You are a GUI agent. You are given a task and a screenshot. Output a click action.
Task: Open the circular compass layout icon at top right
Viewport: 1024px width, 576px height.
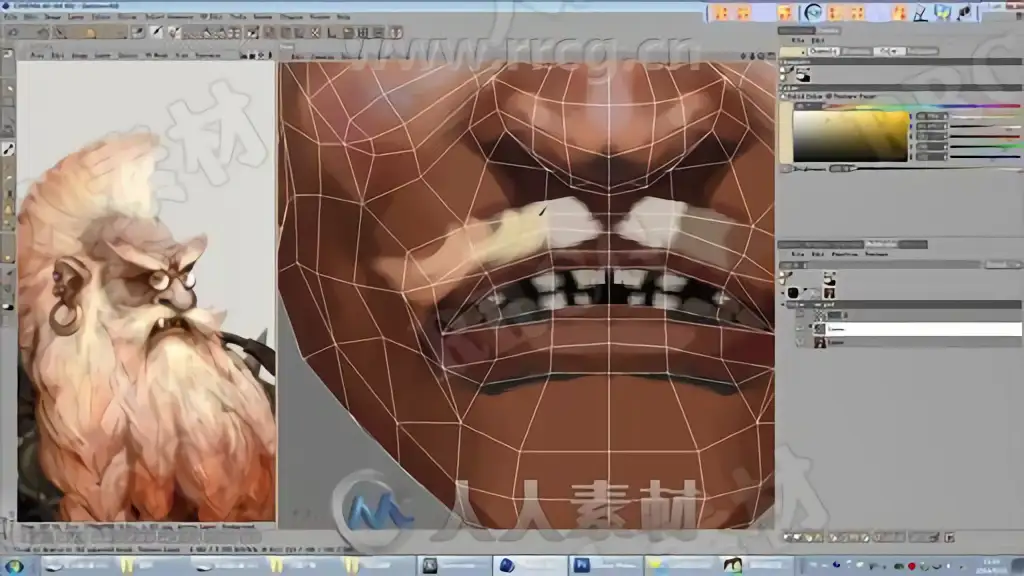(813, 12)
